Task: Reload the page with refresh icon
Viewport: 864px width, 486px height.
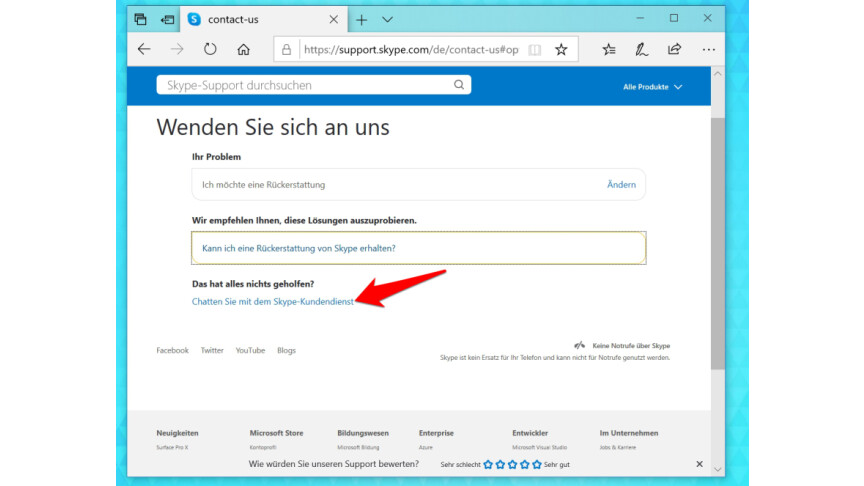Action: 210,49
